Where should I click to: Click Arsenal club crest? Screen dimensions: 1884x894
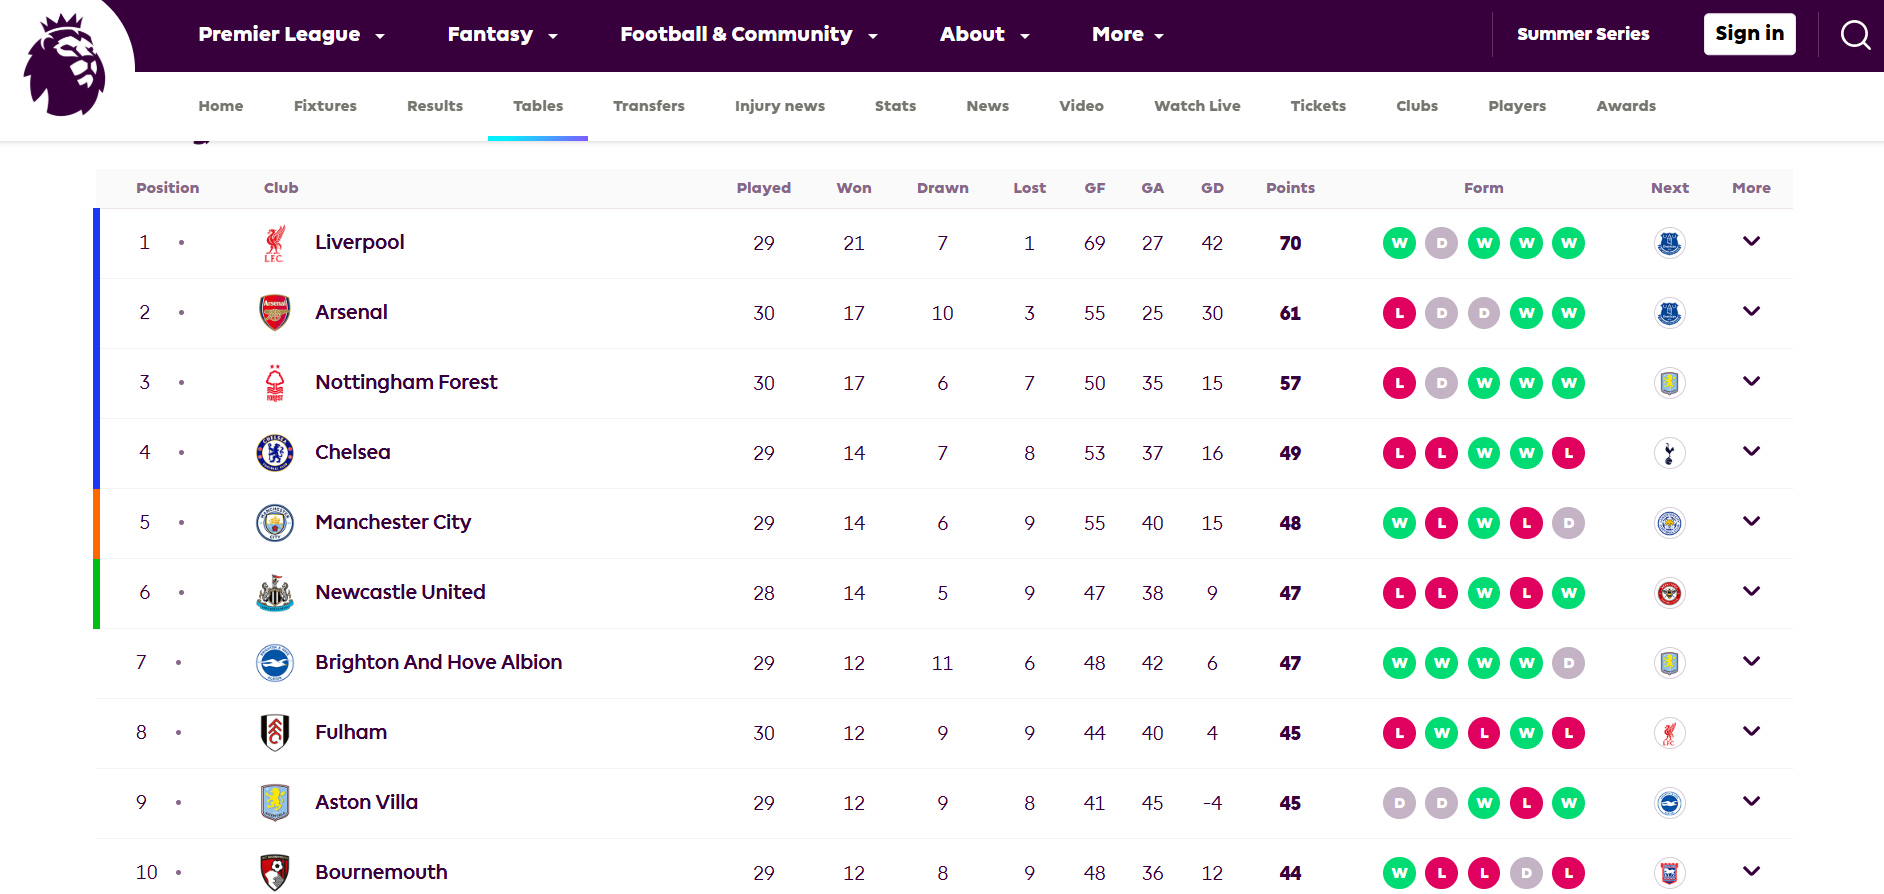(274, 313)
